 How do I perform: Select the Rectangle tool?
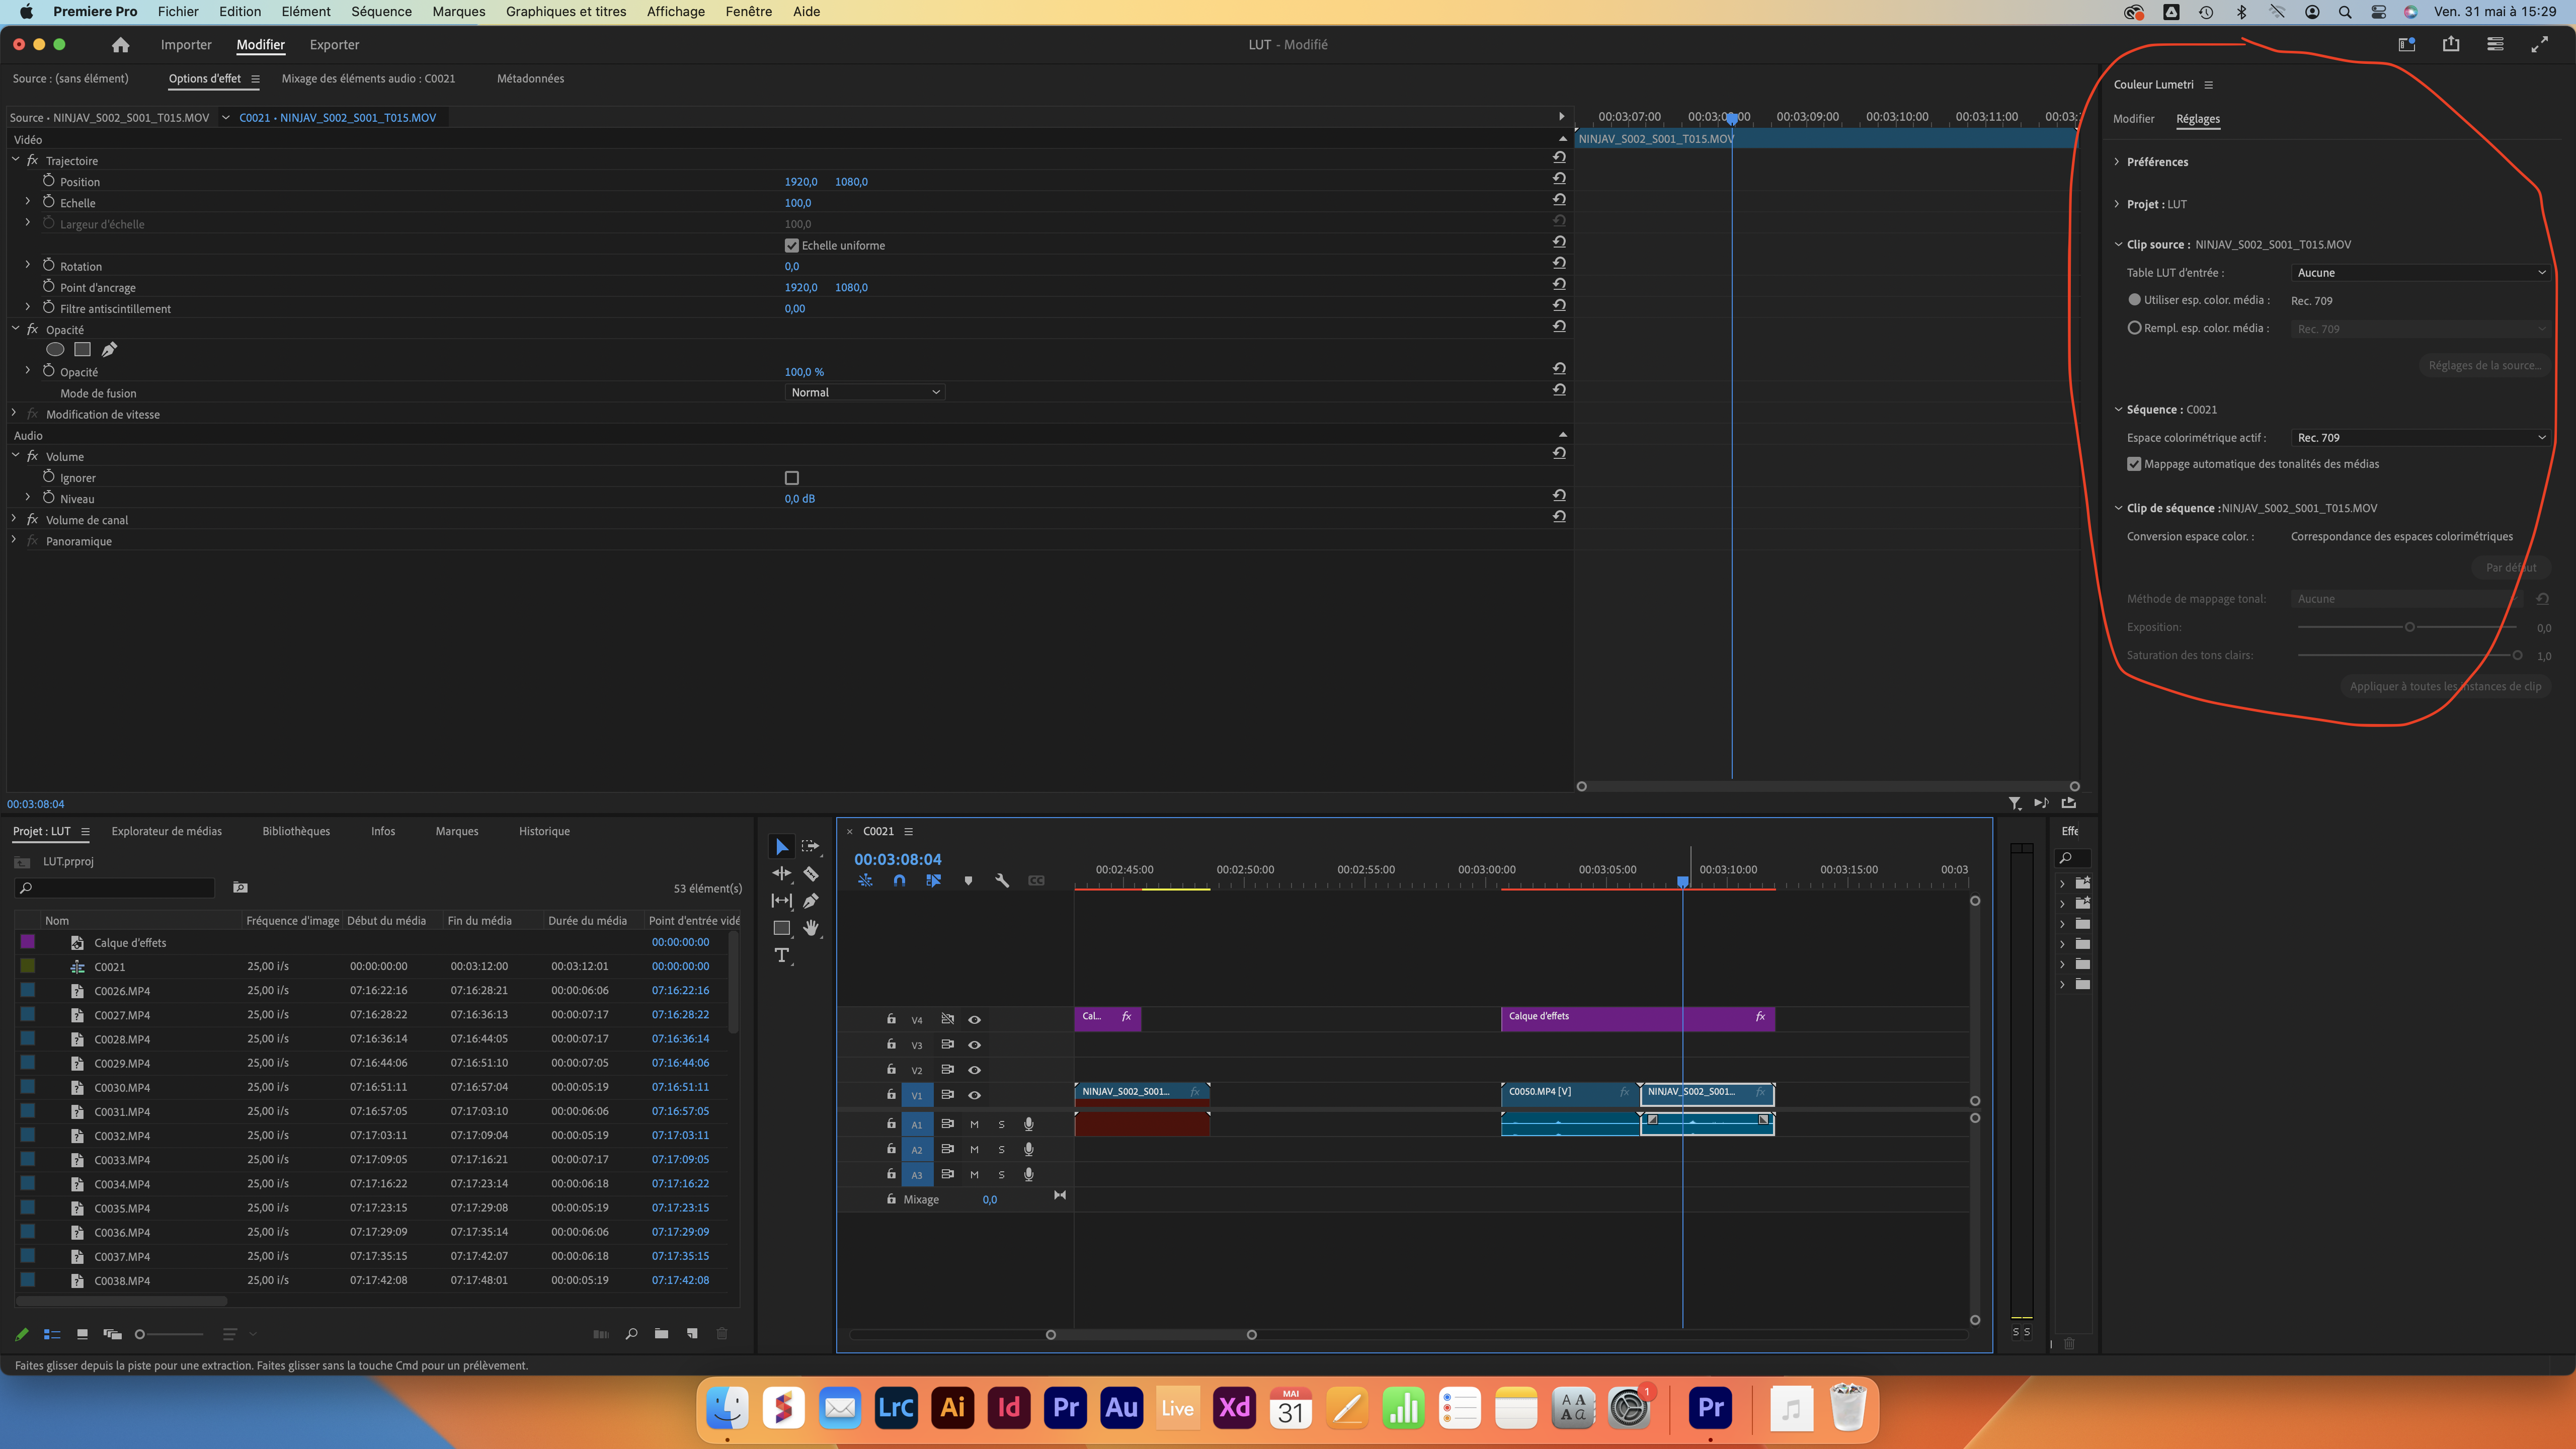coord(781,929)
